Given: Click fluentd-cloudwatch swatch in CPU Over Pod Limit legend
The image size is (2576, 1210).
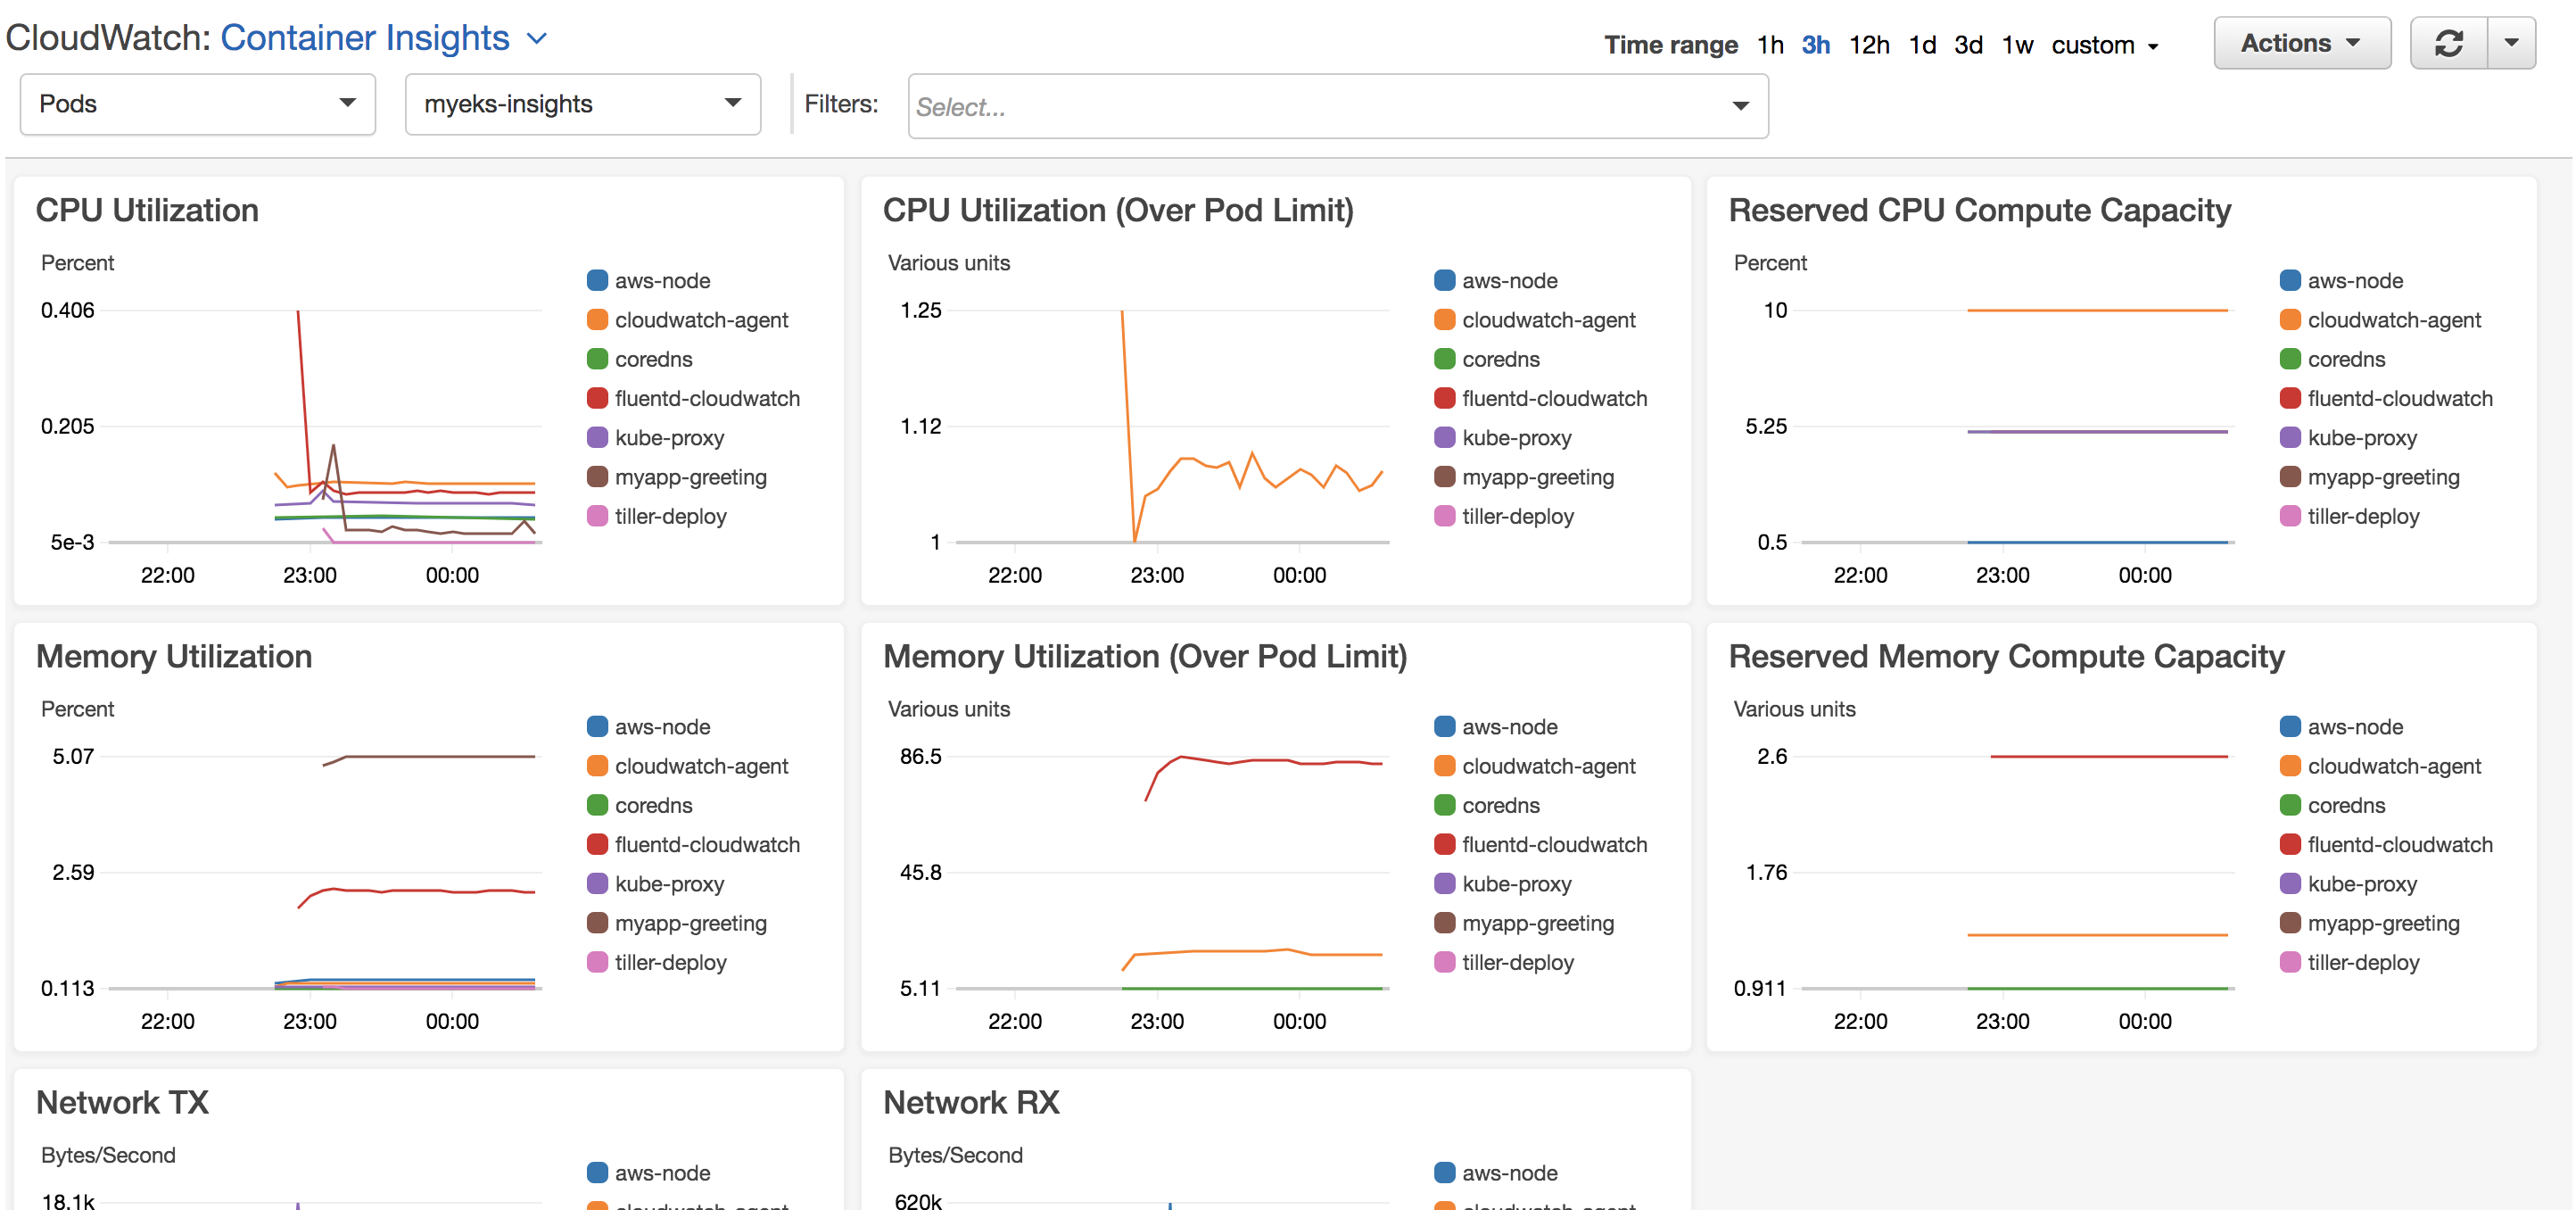Looking at the screenshot, I should pyautogui.click(x=1444, y=398).
